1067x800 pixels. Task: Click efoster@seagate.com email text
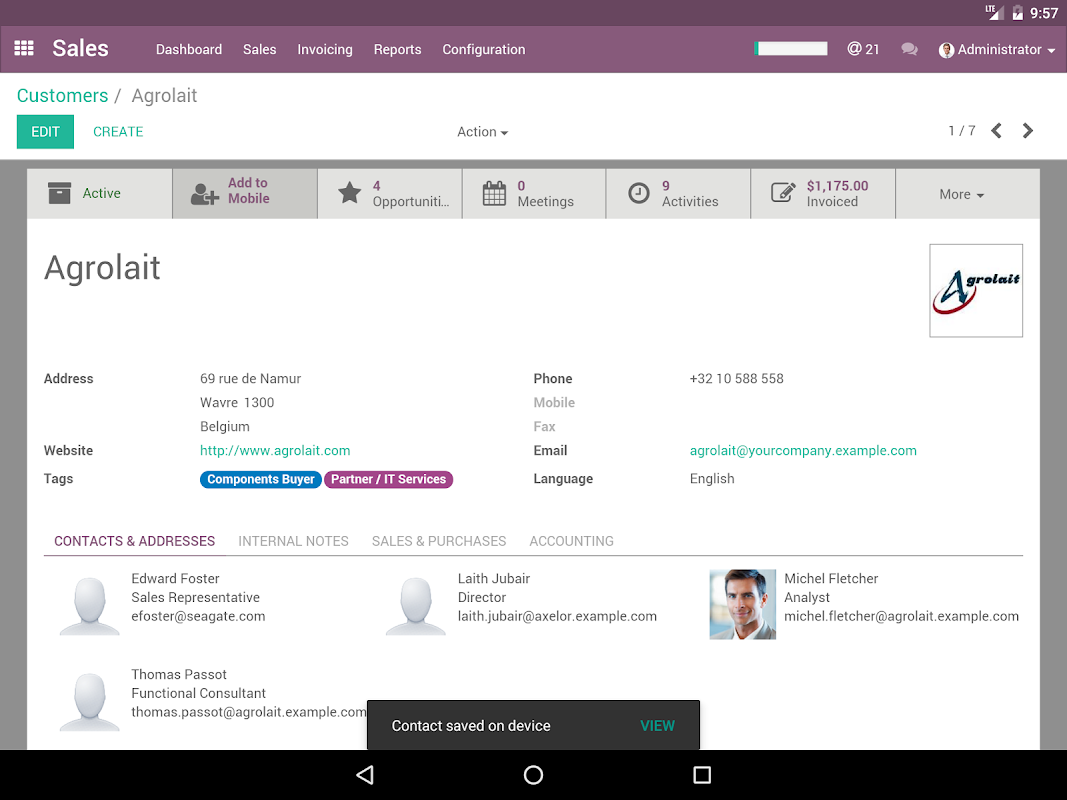pos(198,616)
